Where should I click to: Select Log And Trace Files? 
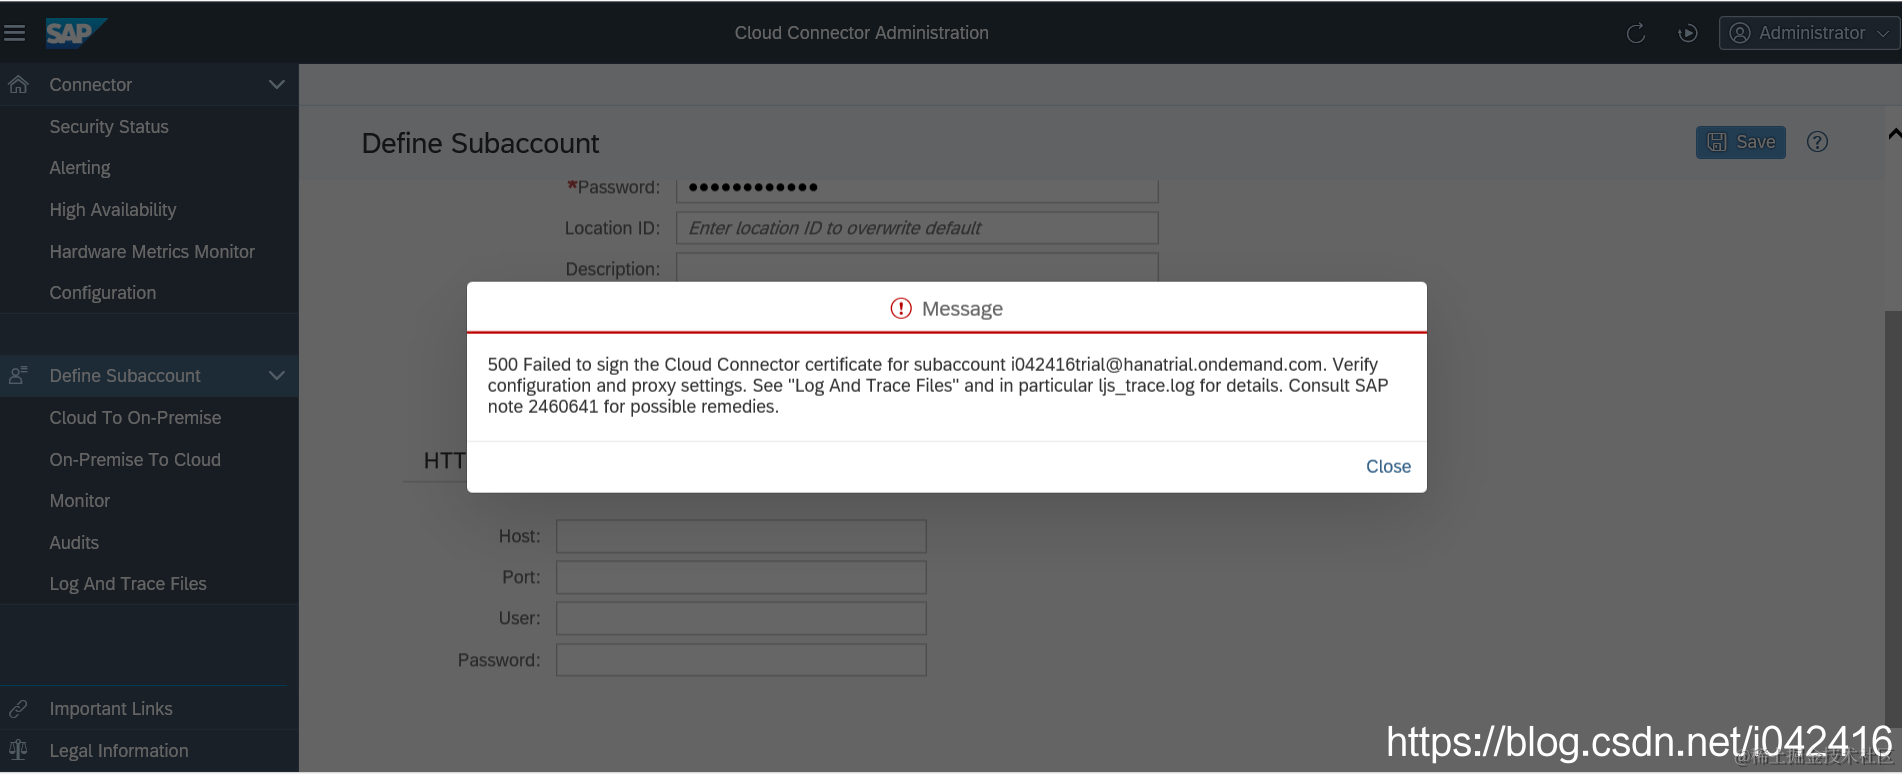click(128, 584)
